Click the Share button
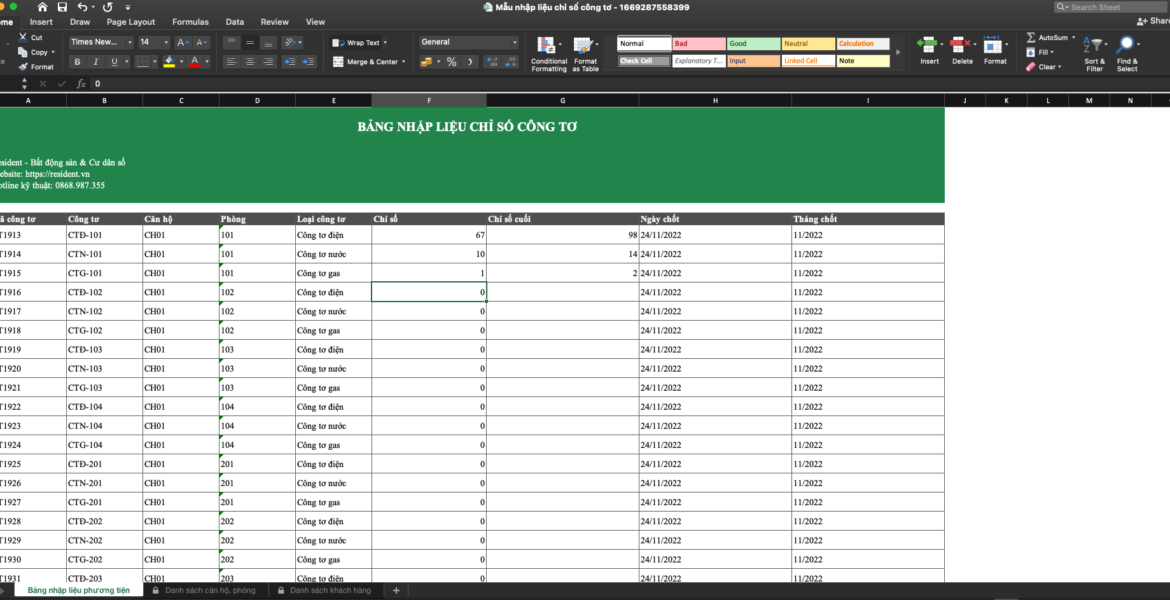Screen dimensions: 1170x600 coord(1152,21)
